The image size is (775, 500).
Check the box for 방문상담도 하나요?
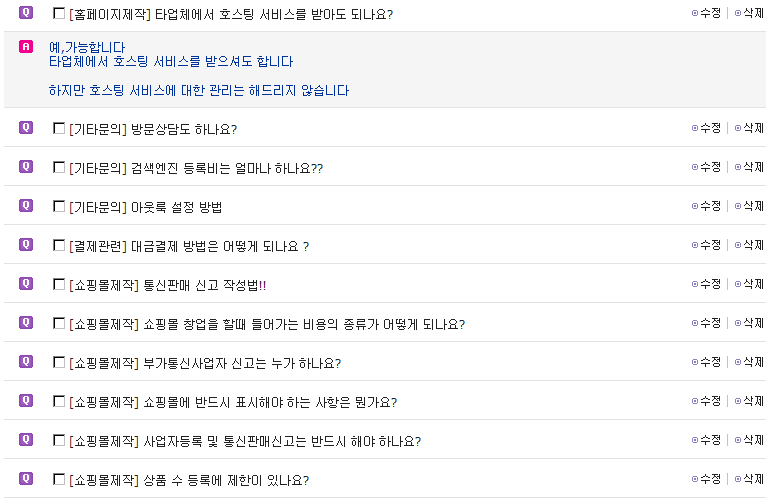(x=59, y=128)
